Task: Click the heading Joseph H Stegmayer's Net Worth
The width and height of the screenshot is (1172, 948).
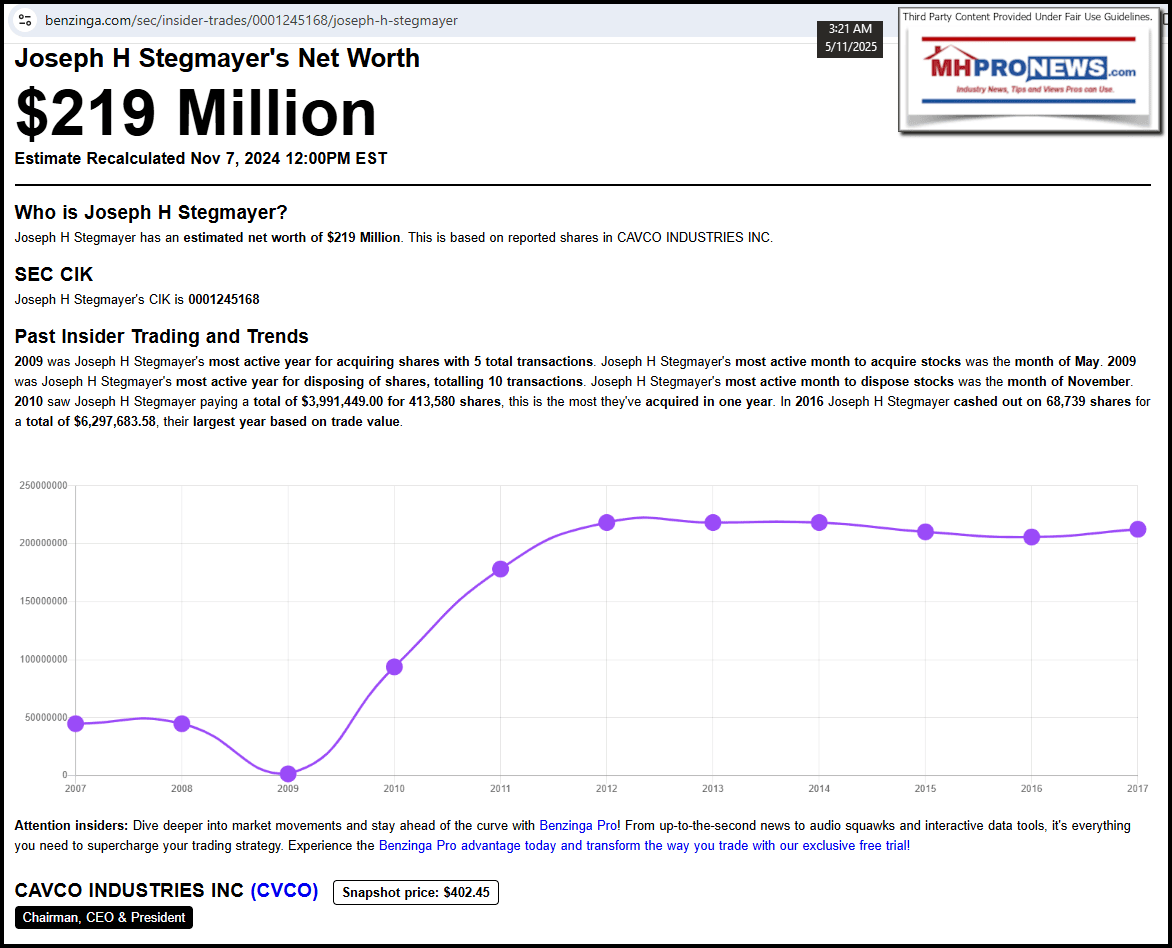Action: (217, 58)
